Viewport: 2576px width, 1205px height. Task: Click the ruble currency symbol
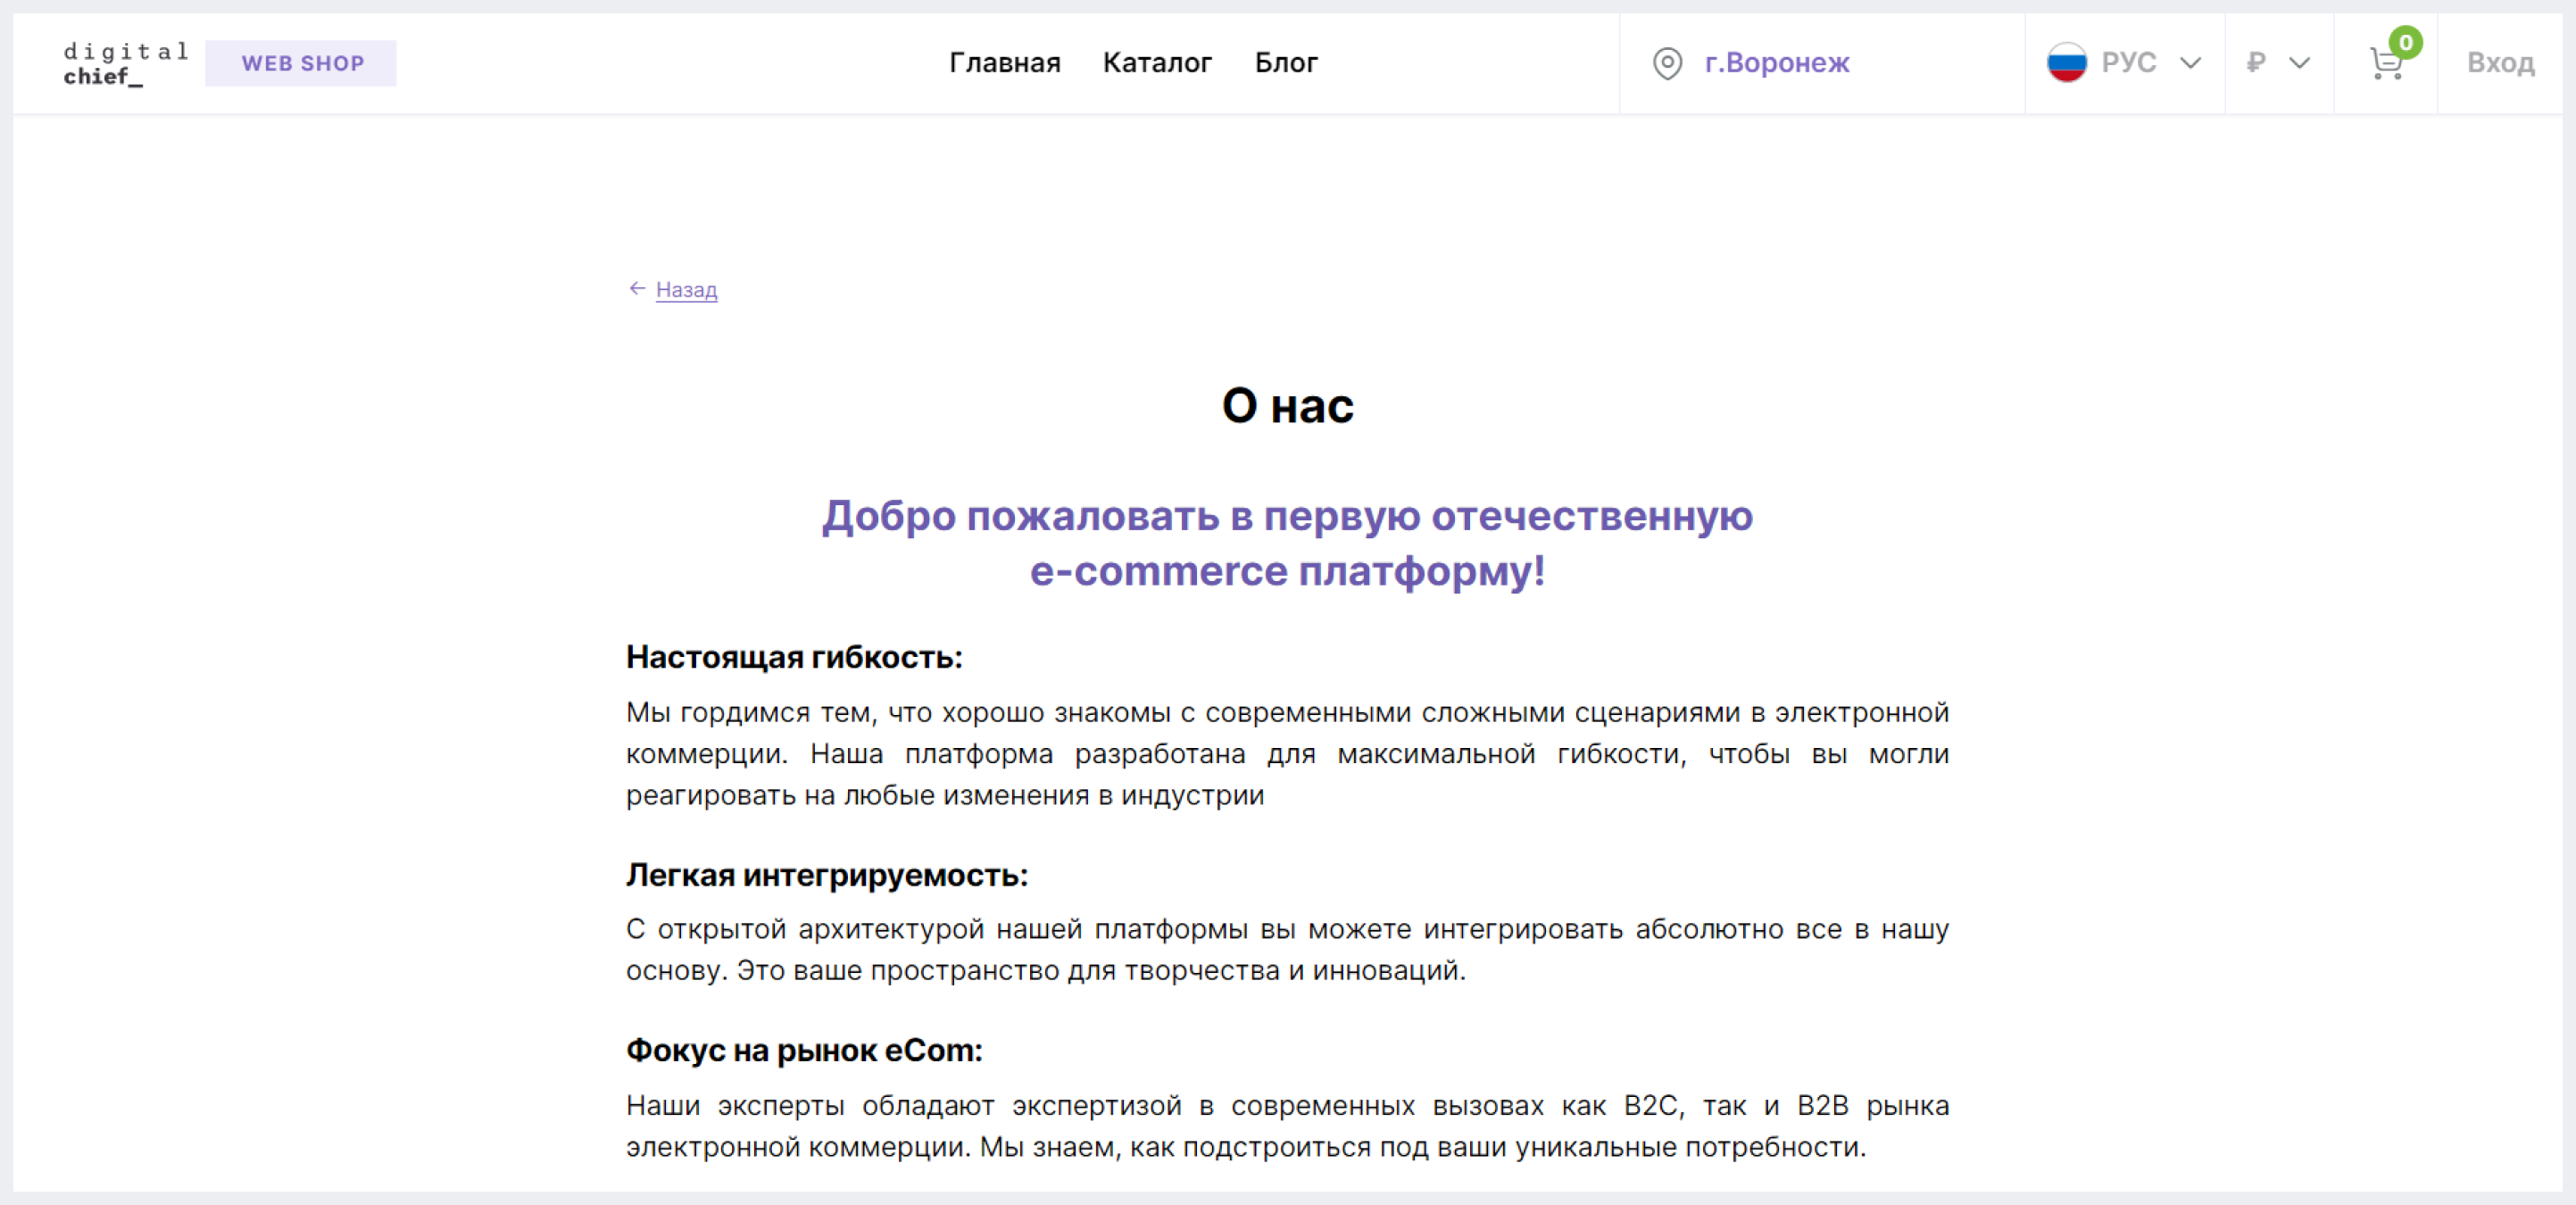(x=2255, y=62)
